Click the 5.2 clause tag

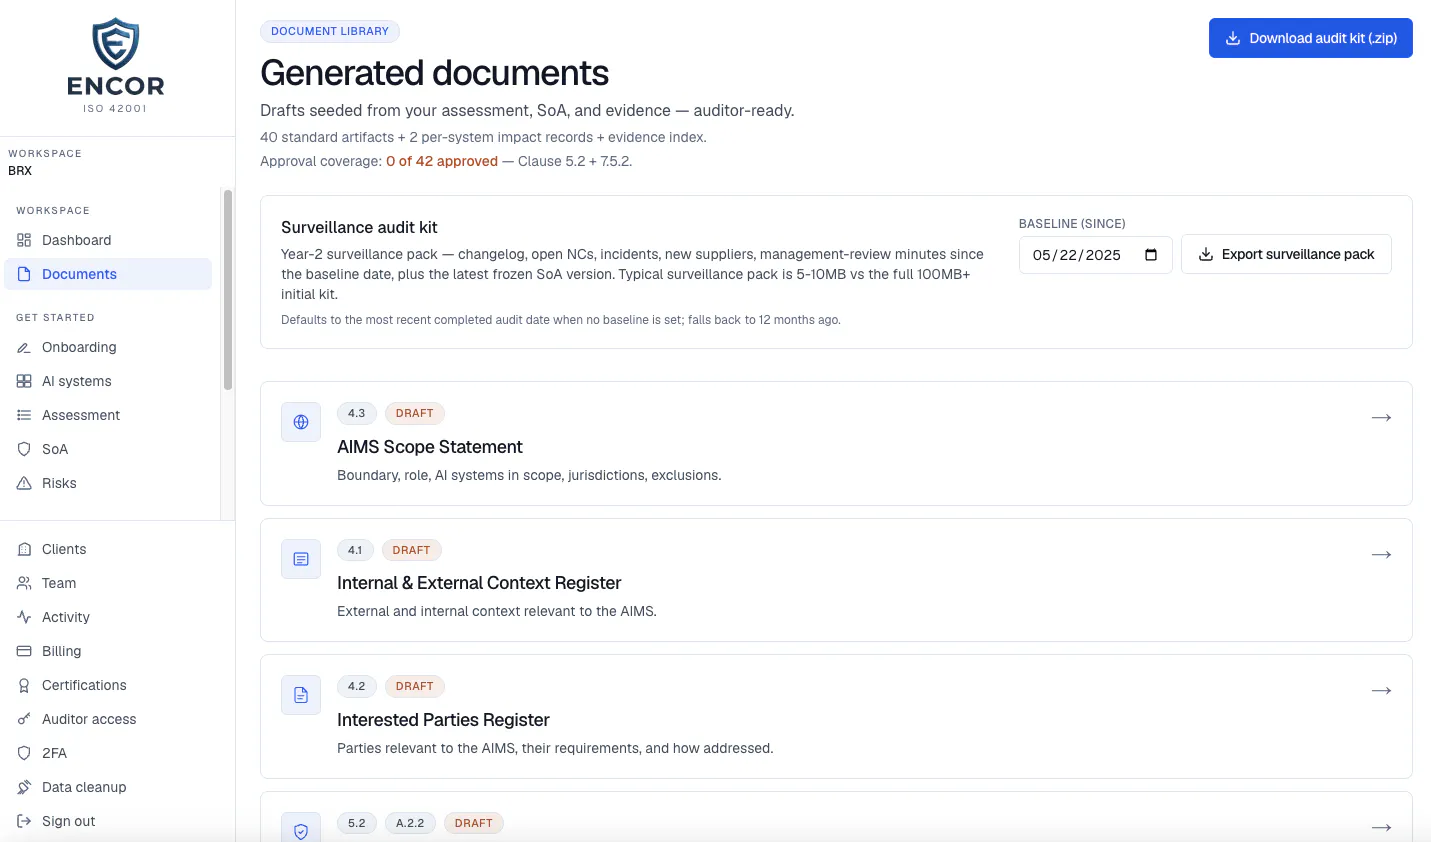click(x=357, y=823)
